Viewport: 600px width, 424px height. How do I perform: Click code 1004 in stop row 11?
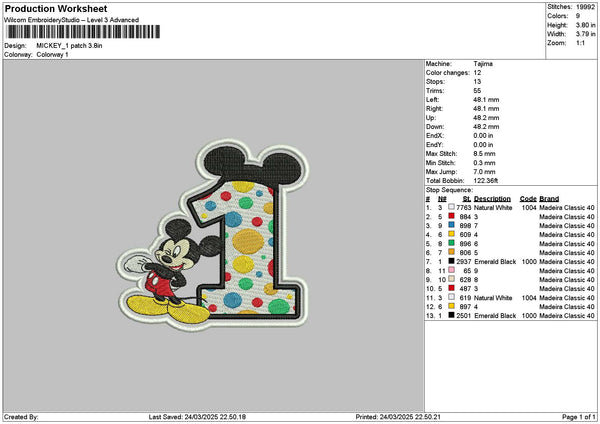click(529, 298)
